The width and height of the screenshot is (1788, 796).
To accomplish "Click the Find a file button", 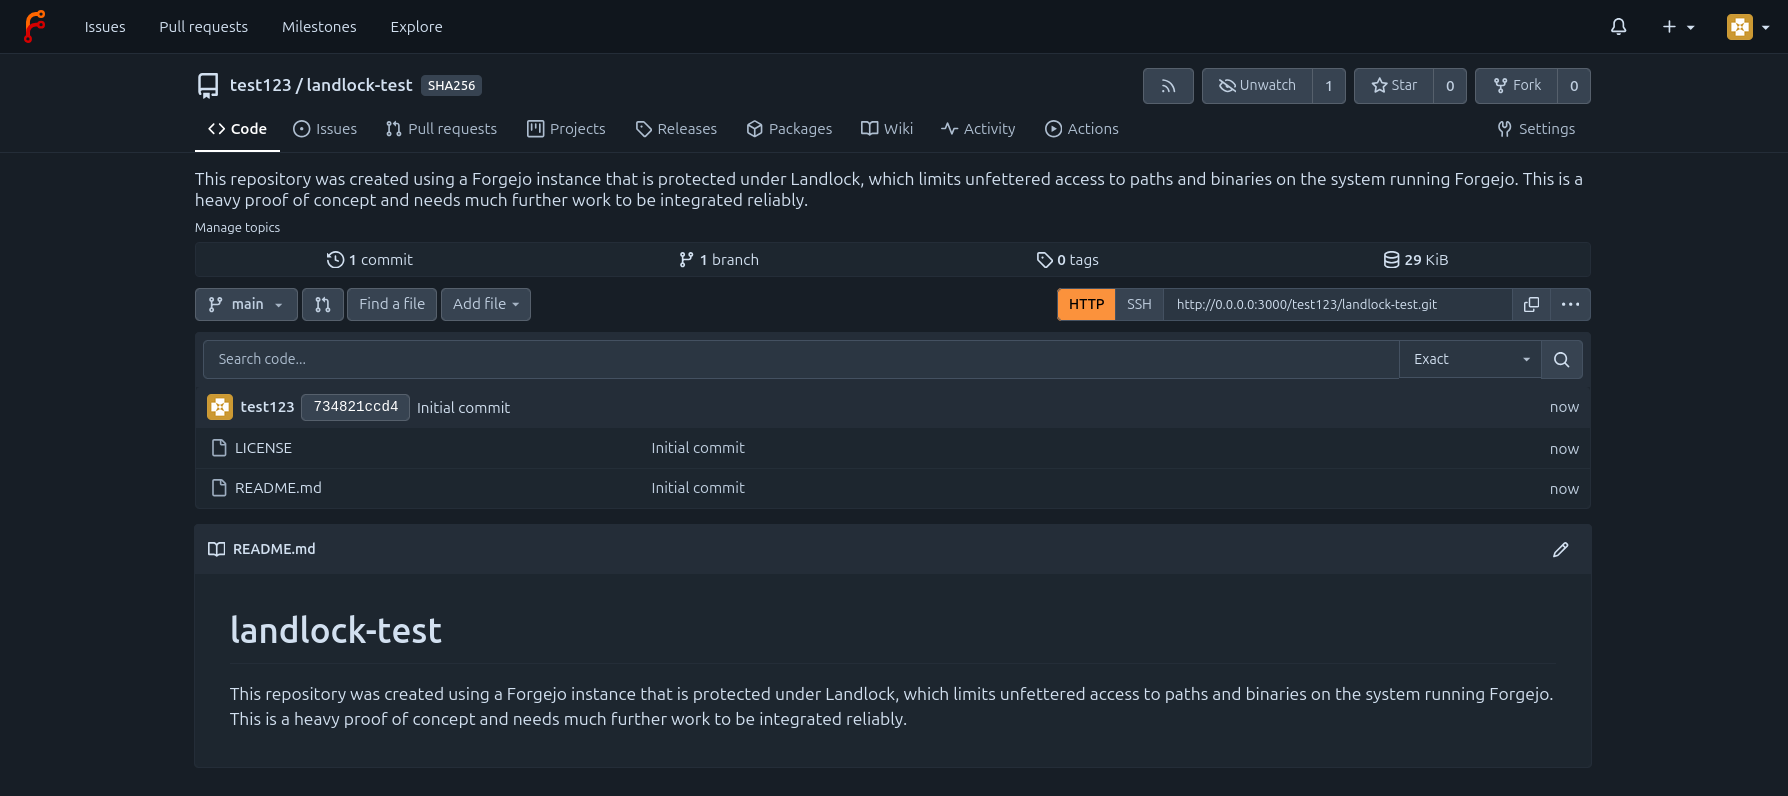I will [392, 304].
